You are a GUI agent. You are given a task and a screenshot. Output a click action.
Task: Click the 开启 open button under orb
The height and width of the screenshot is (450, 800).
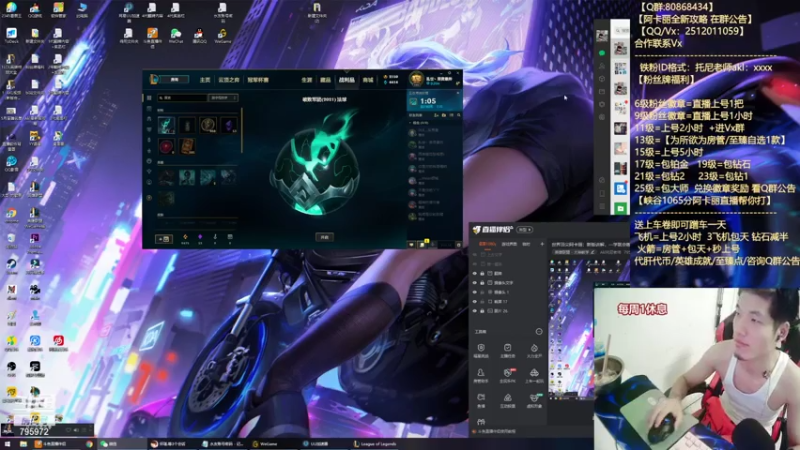click(325, 237)
